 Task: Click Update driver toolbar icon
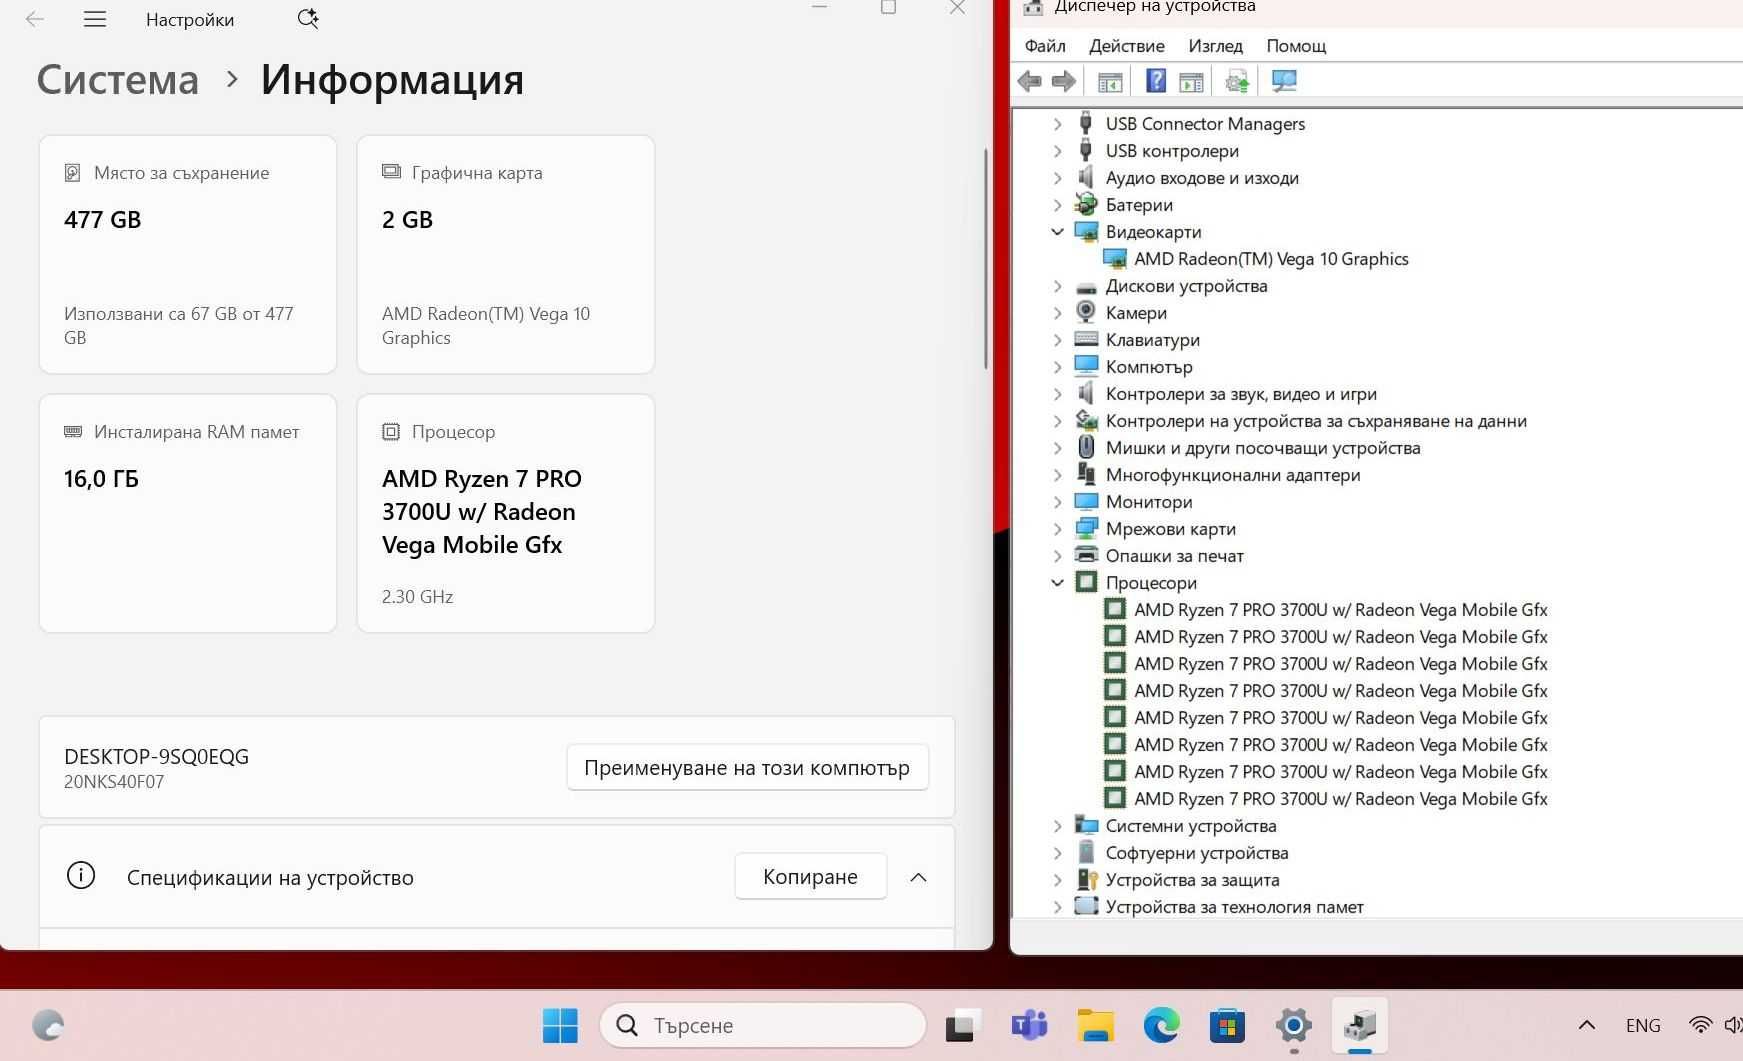pyautogui.click(x=1237, y=81)
